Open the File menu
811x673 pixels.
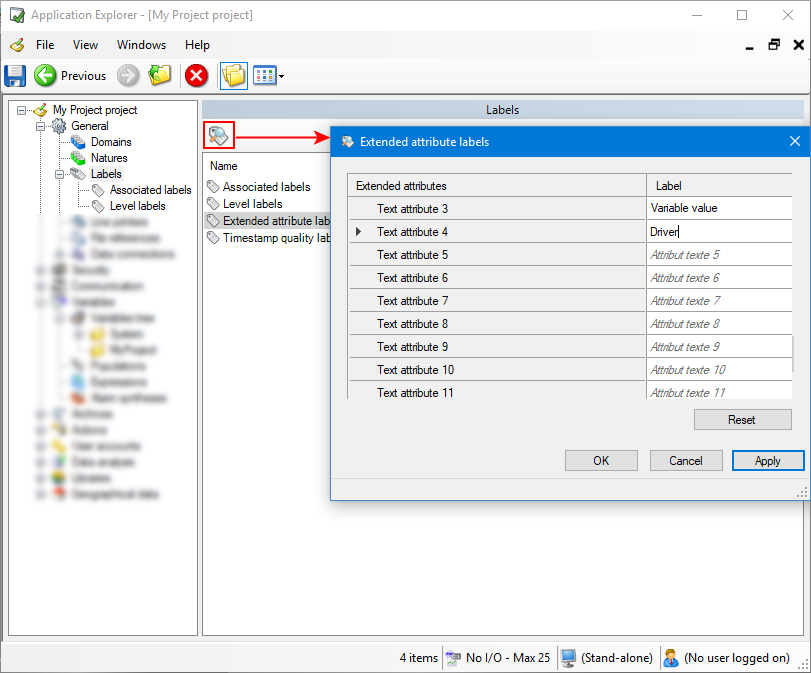click(45, 45)
